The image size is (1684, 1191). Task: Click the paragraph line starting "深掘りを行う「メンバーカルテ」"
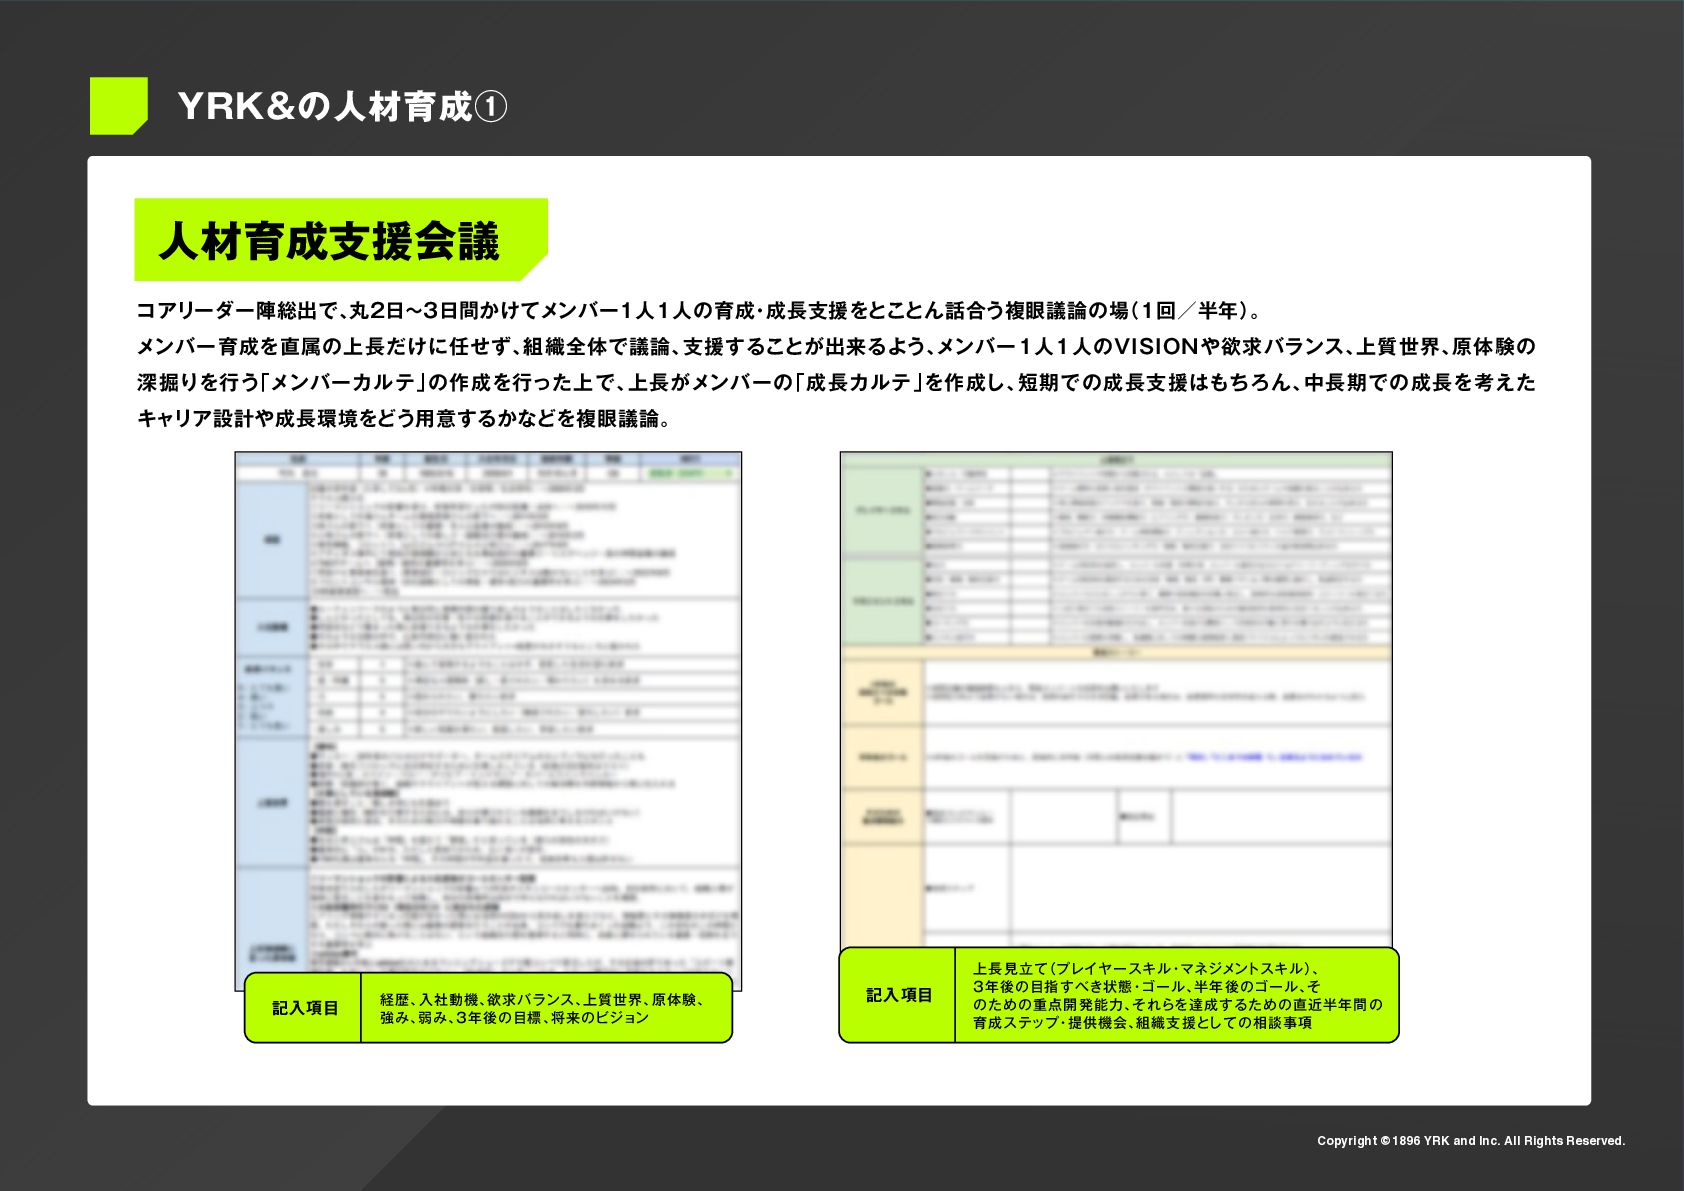point(836,382)
